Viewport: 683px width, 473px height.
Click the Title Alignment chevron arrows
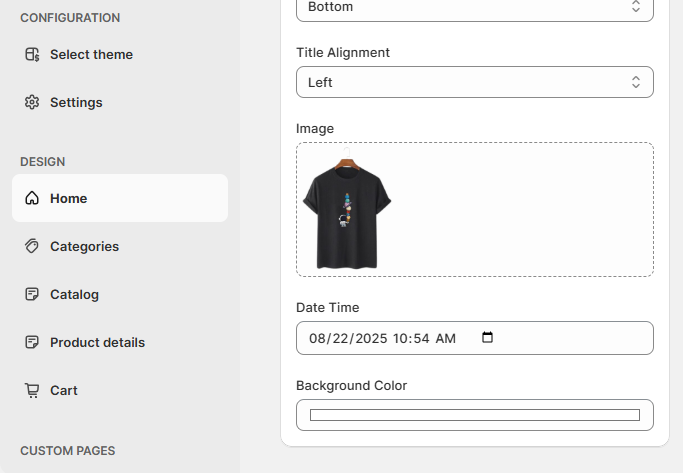[x=636, y=82]
